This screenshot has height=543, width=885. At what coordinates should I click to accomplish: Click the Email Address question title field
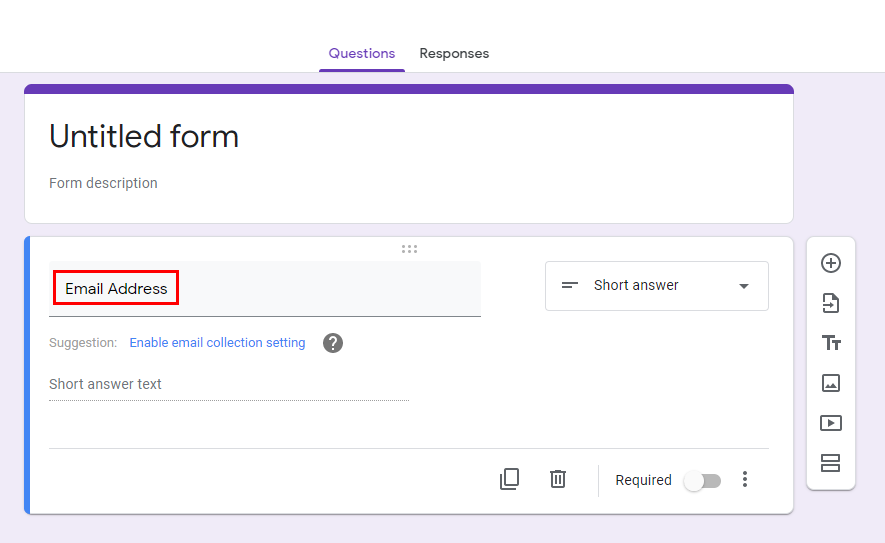pyautogui.click(x=265, y=288)
